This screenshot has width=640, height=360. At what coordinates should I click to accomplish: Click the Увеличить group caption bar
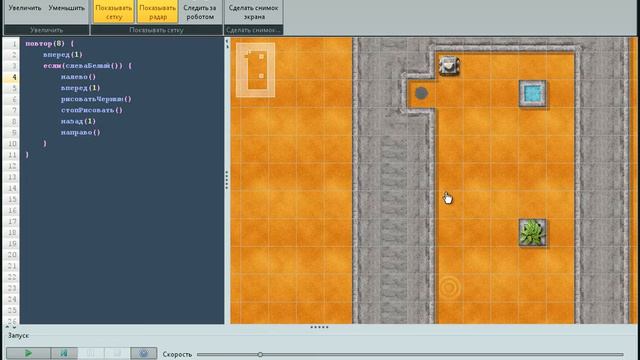46,30
